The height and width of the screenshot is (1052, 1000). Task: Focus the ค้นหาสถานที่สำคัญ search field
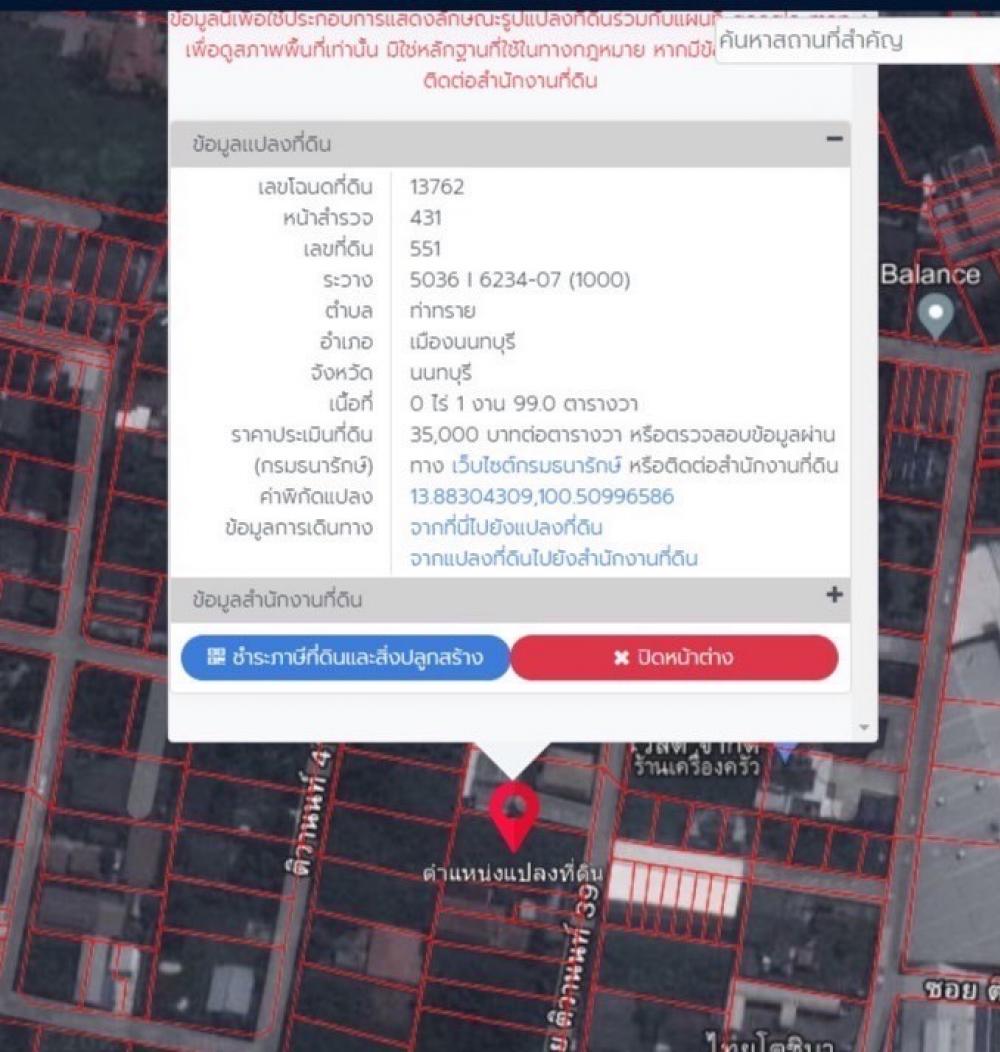pyautogui.click(x=855, y=41)
